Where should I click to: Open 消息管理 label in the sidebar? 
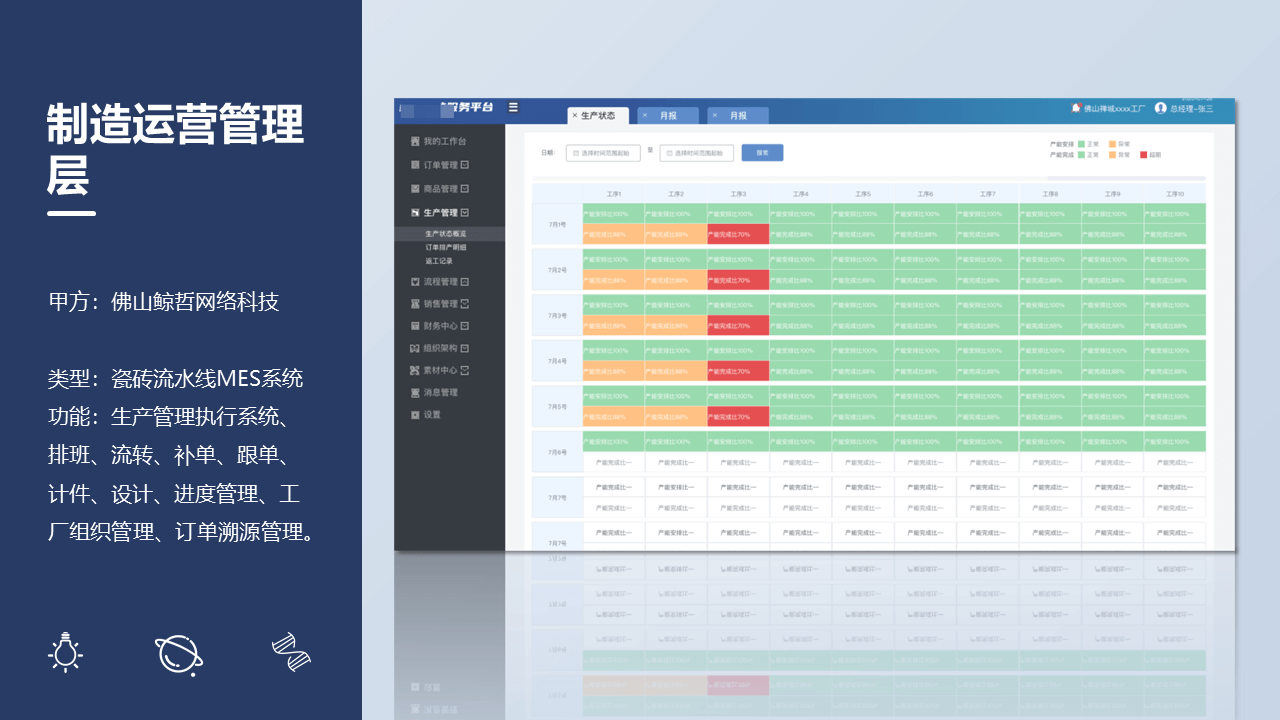tap(441, 393)
